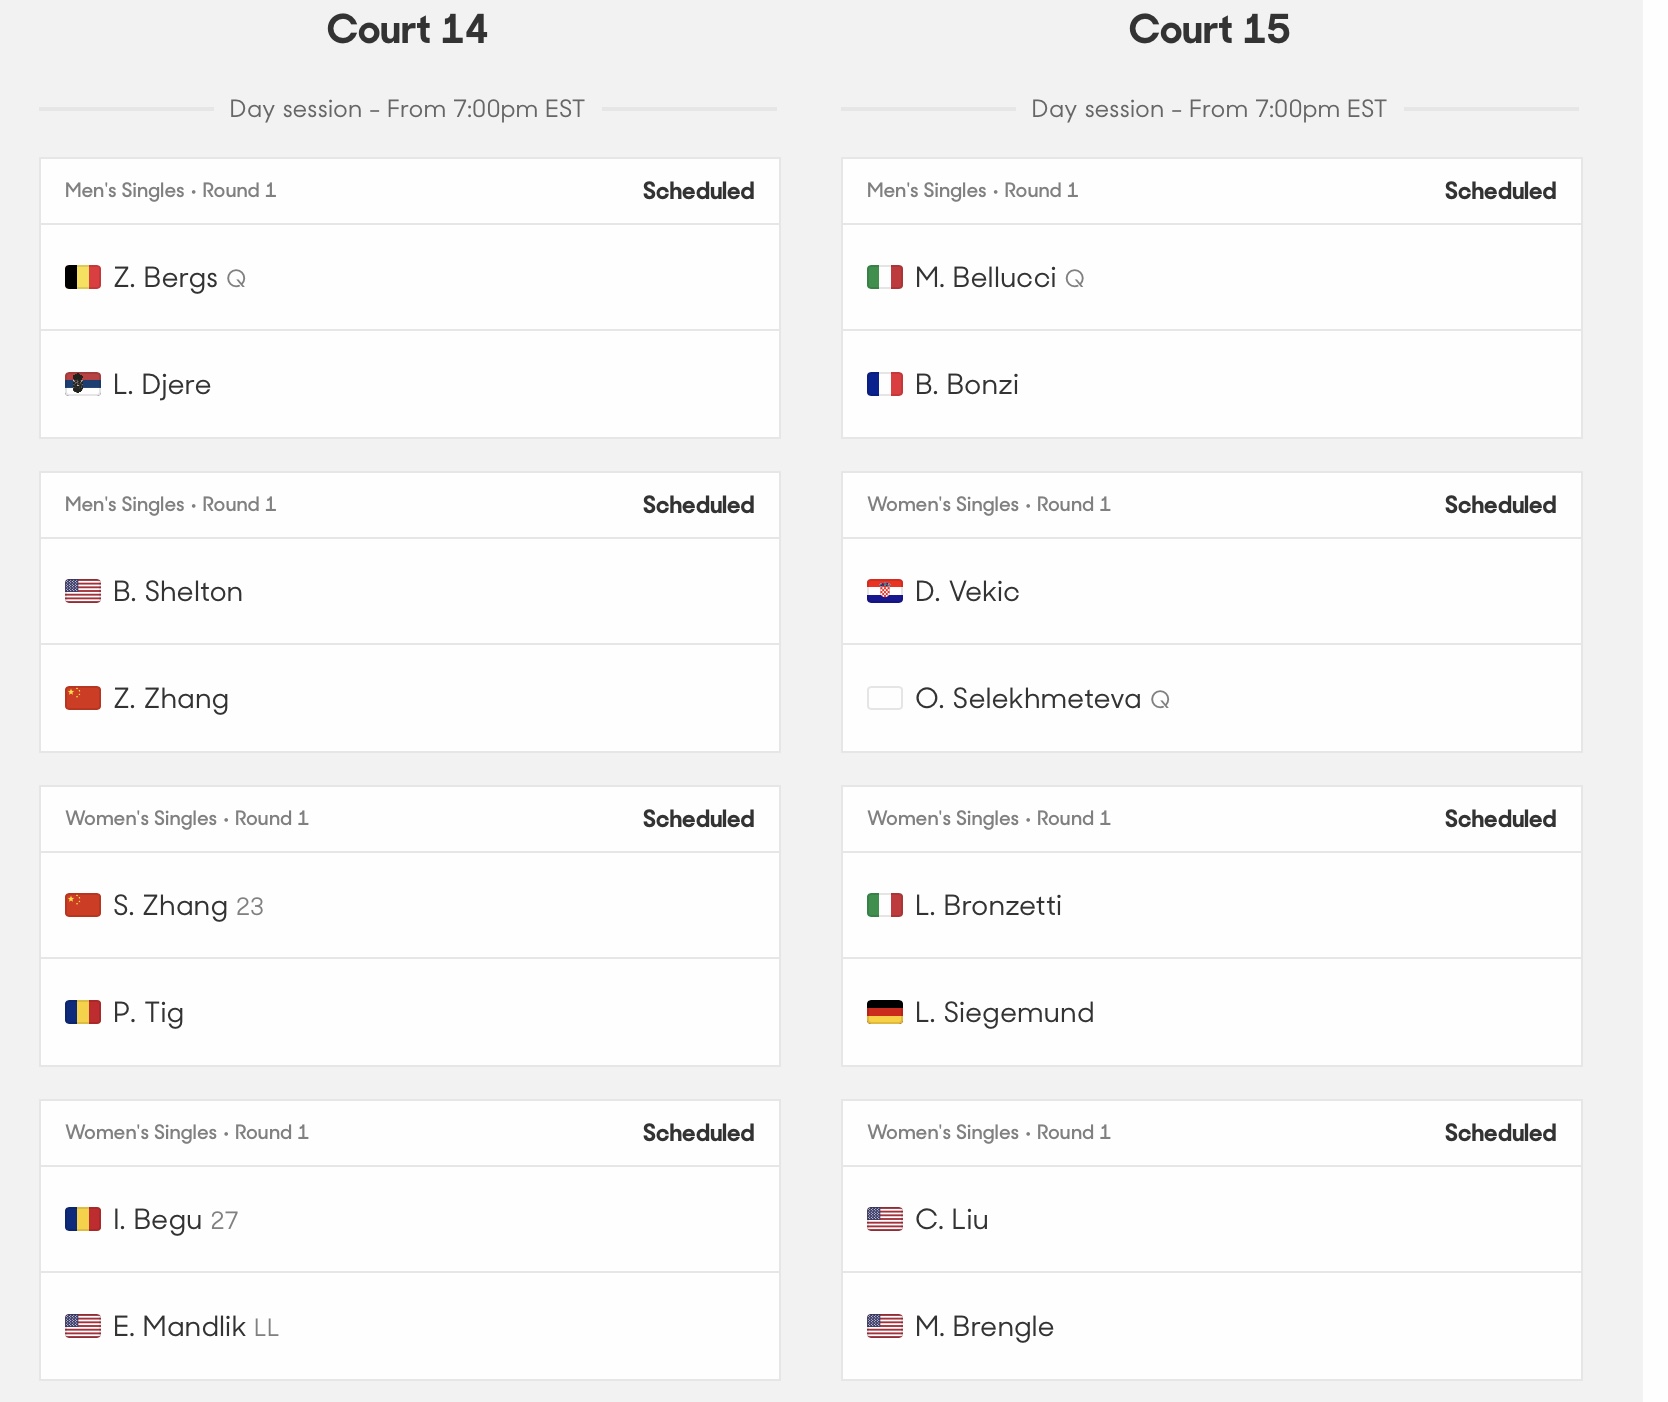Click Scheduled status of Liu vs Brengle match
Viewport: 1668px width, 1402px height.
click(1500, 1133)
